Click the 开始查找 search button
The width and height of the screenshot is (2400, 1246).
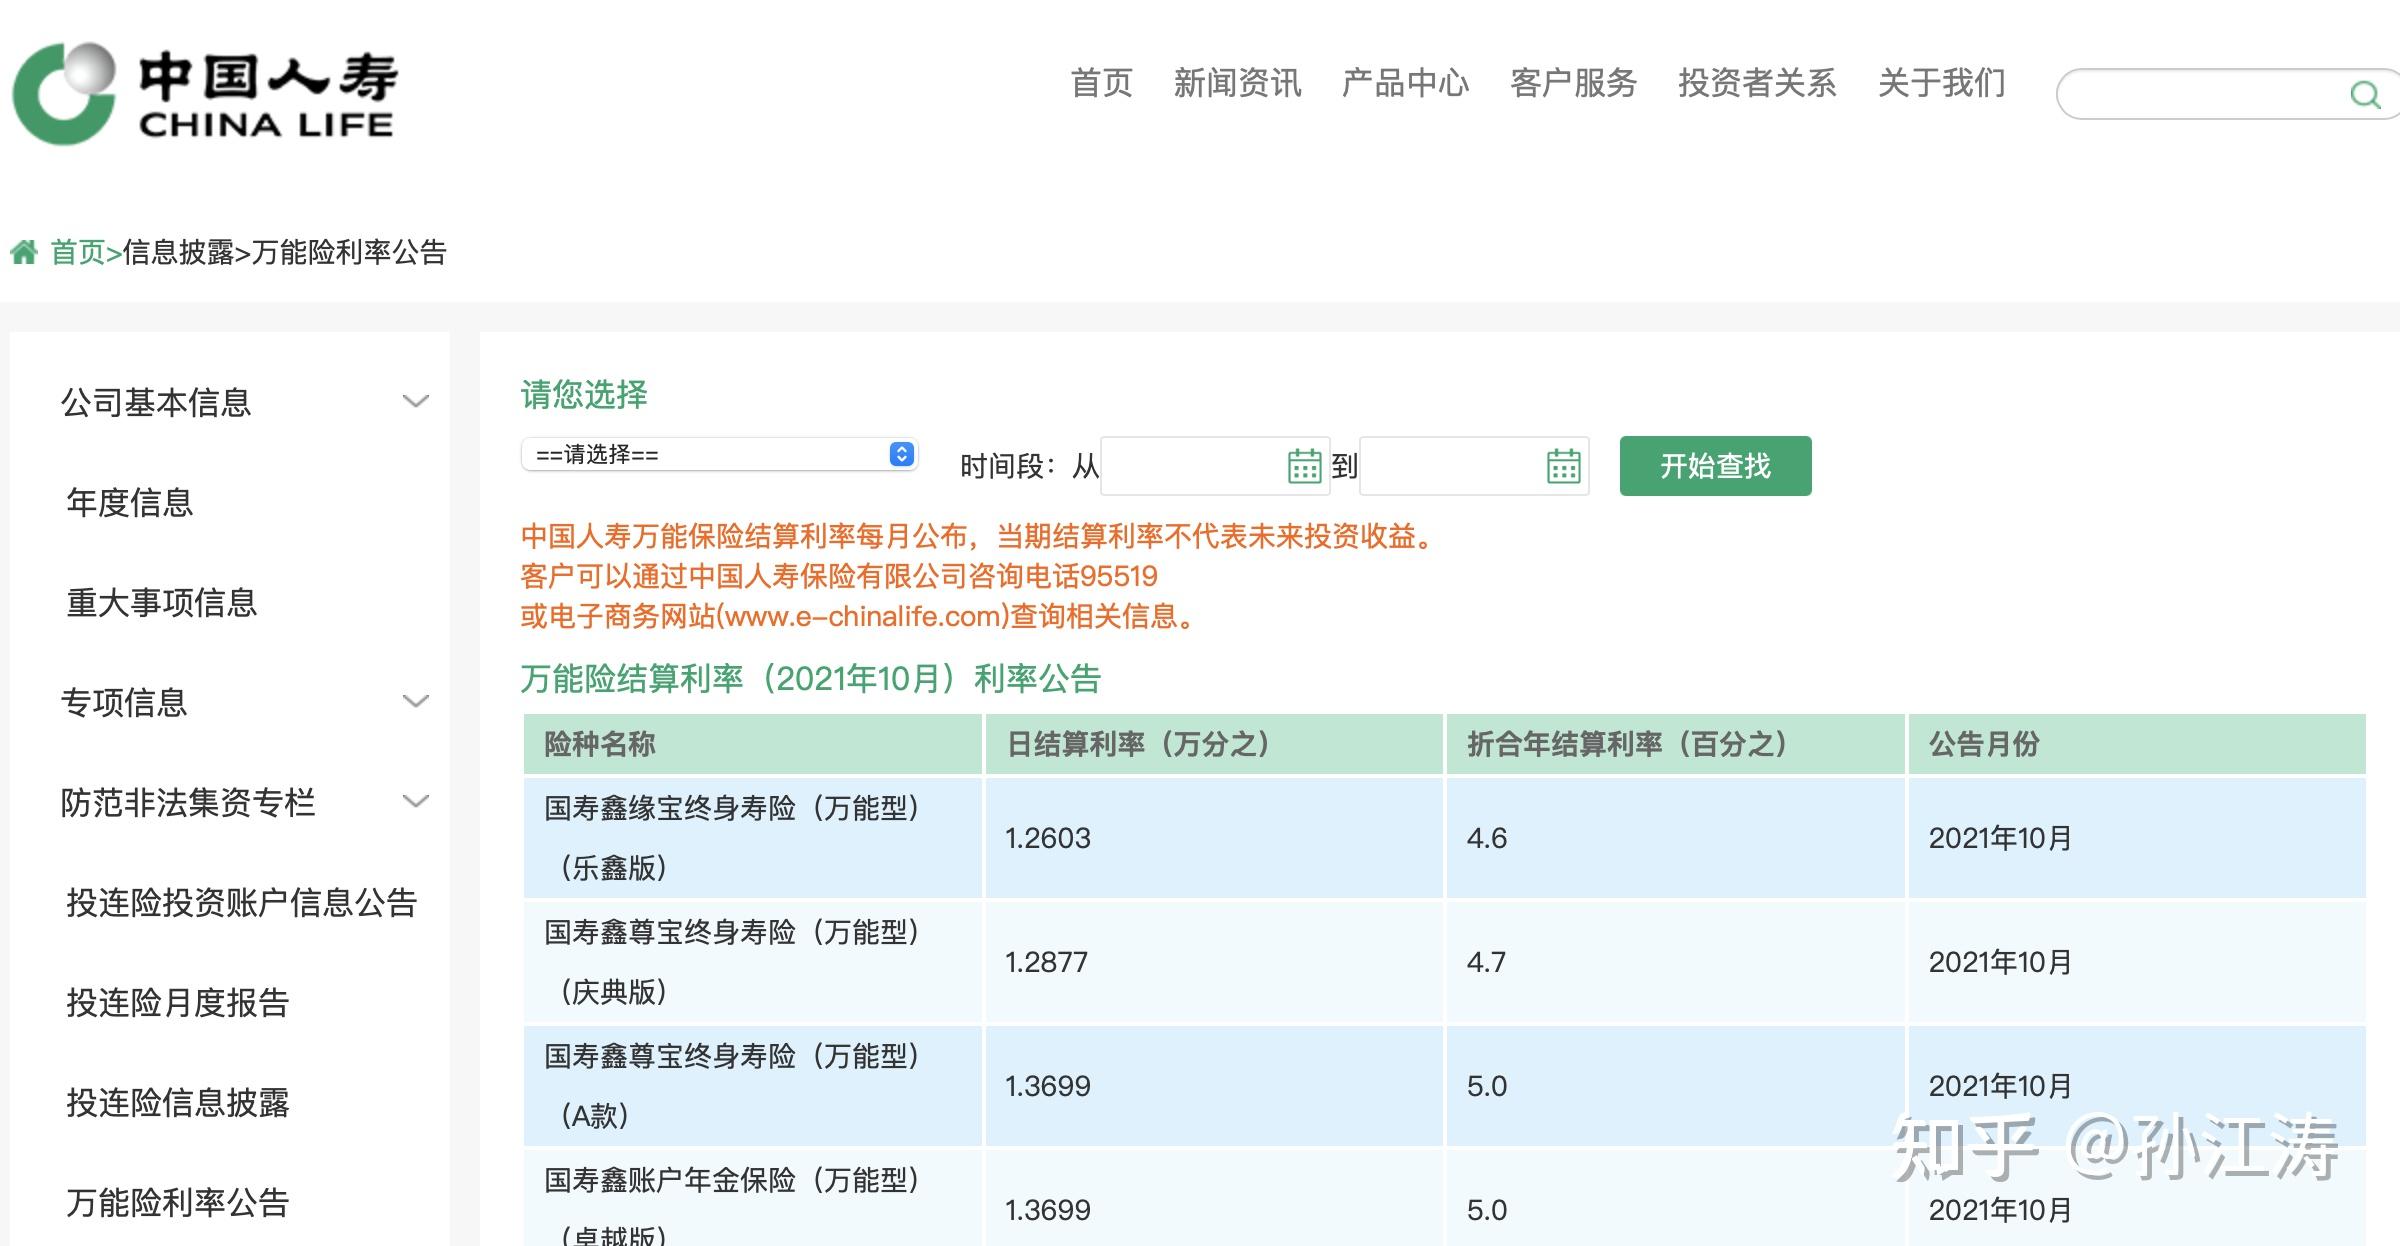point(1715,466)
